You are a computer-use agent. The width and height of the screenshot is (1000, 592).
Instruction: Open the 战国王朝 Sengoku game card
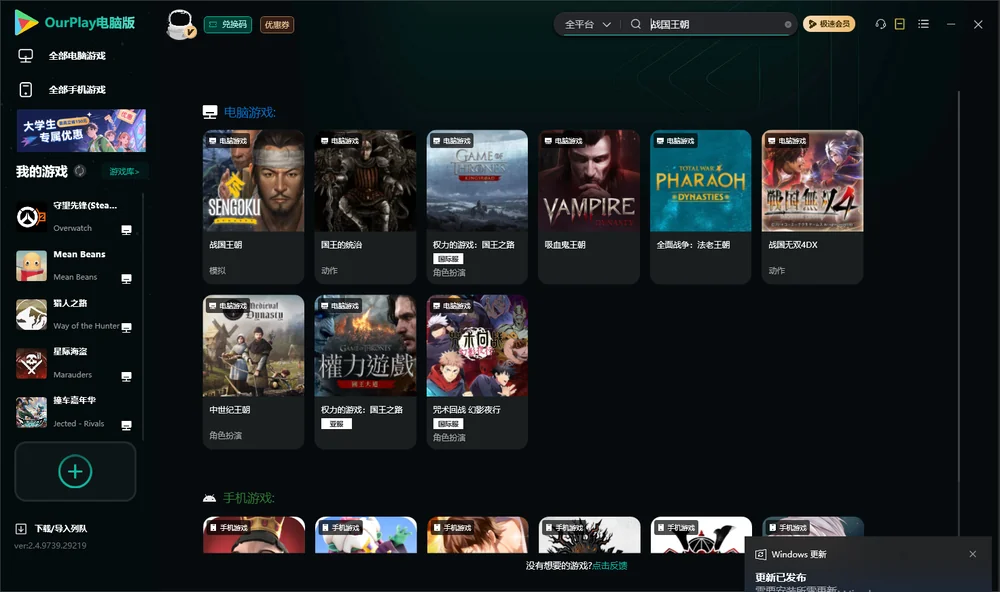click(253, 207)
